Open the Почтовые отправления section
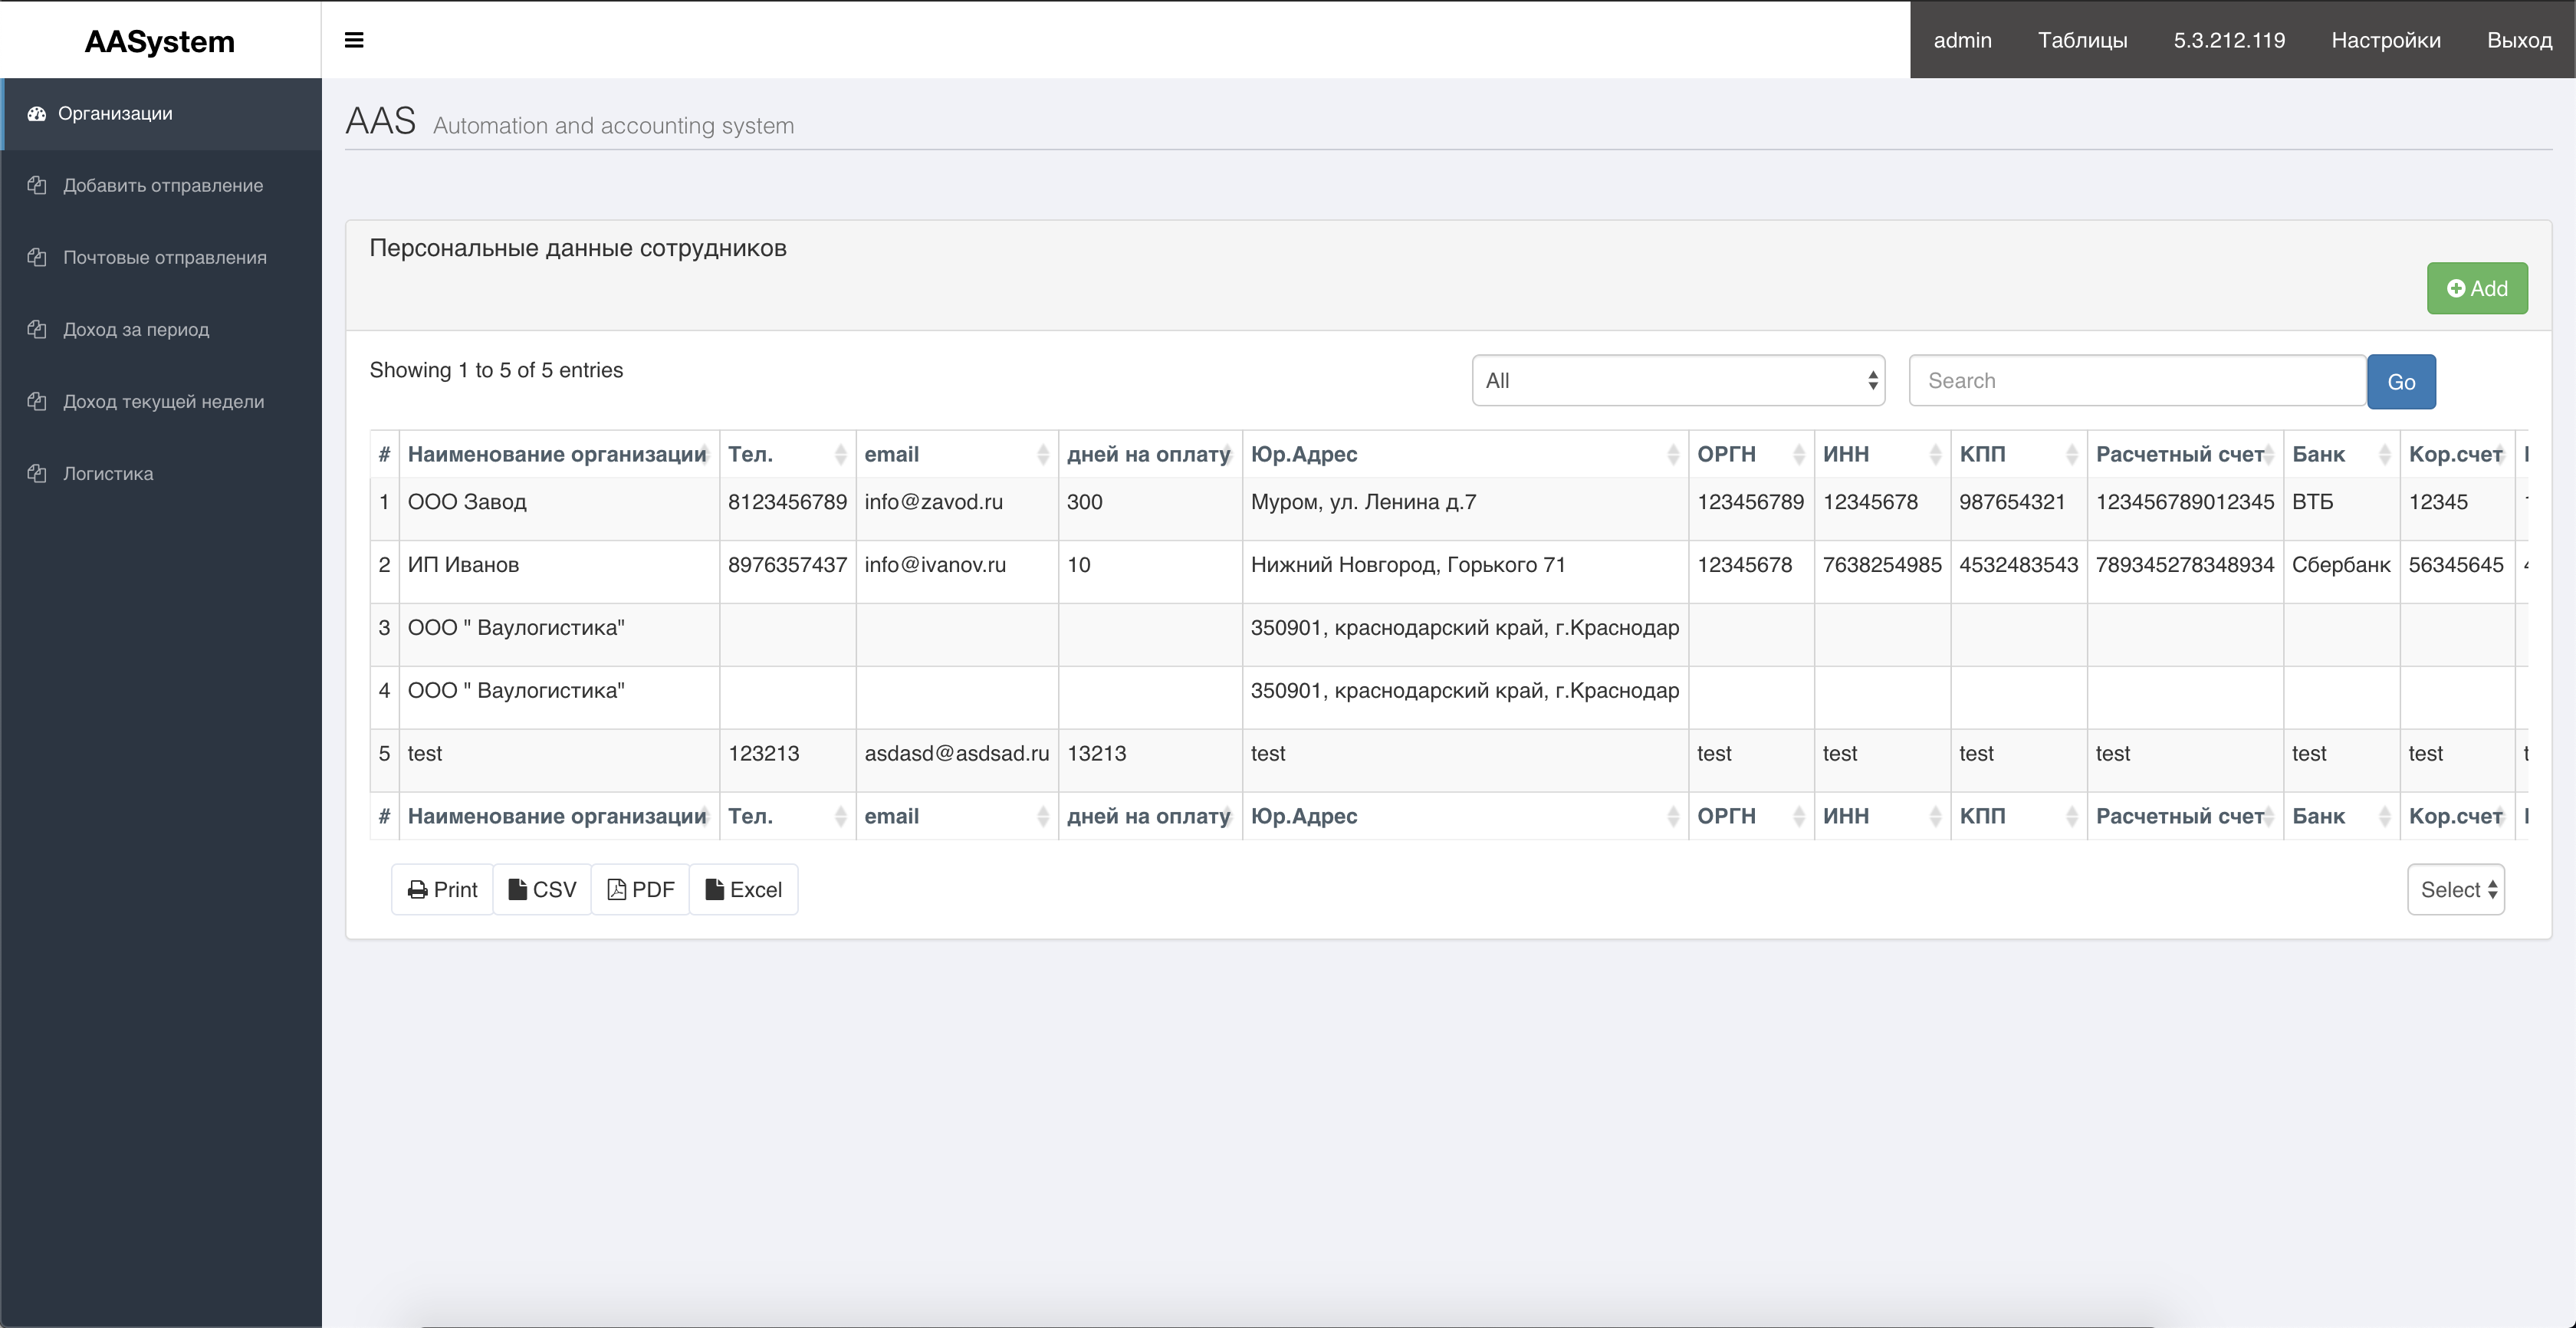Image resolution: width=2576 pixels, height=1328 pixels. pyautogui.click(x=165, y=258)
